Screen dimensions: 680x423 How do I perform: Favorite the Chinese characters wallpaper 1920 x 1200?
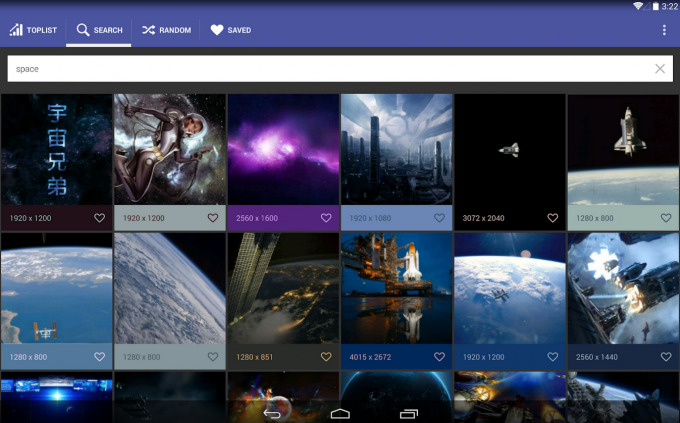click(99, 218)
